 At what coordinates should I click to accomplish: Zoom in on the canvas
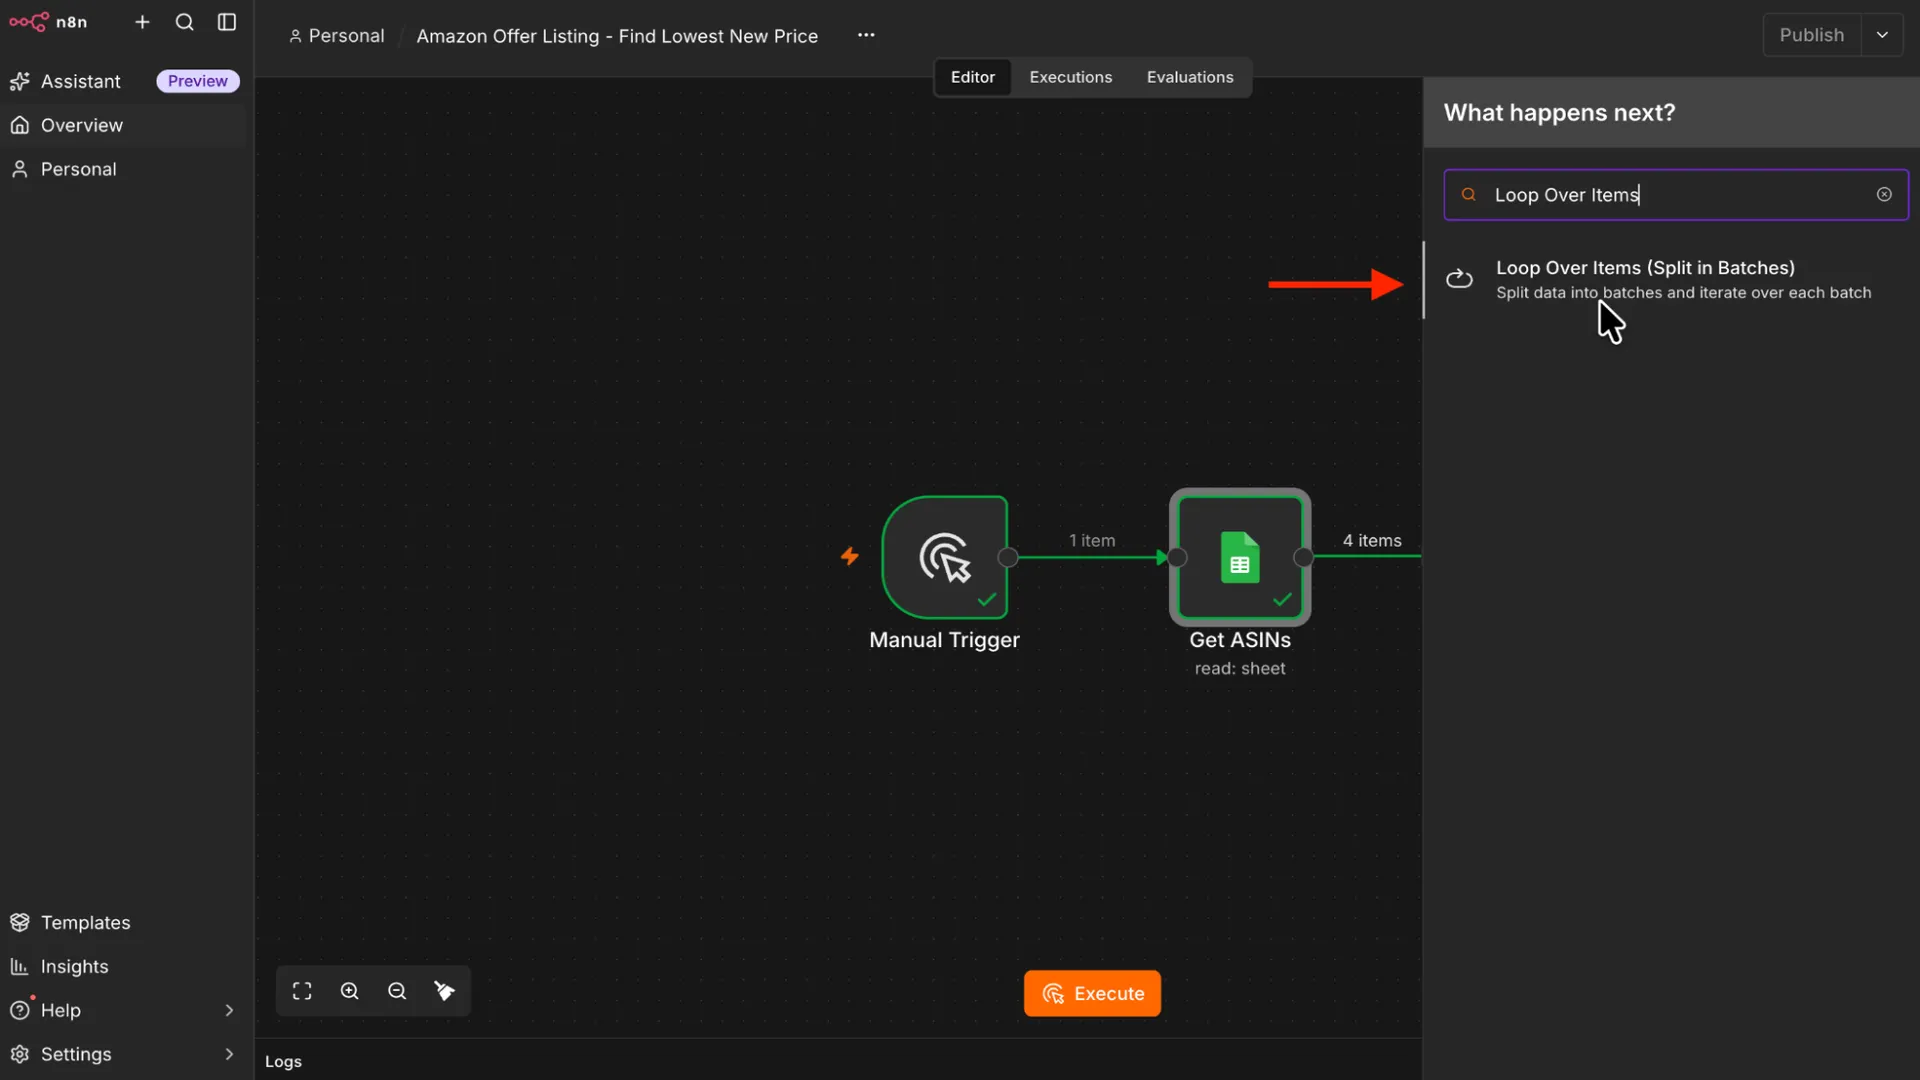pyautogui.click(x=350, y=991)
